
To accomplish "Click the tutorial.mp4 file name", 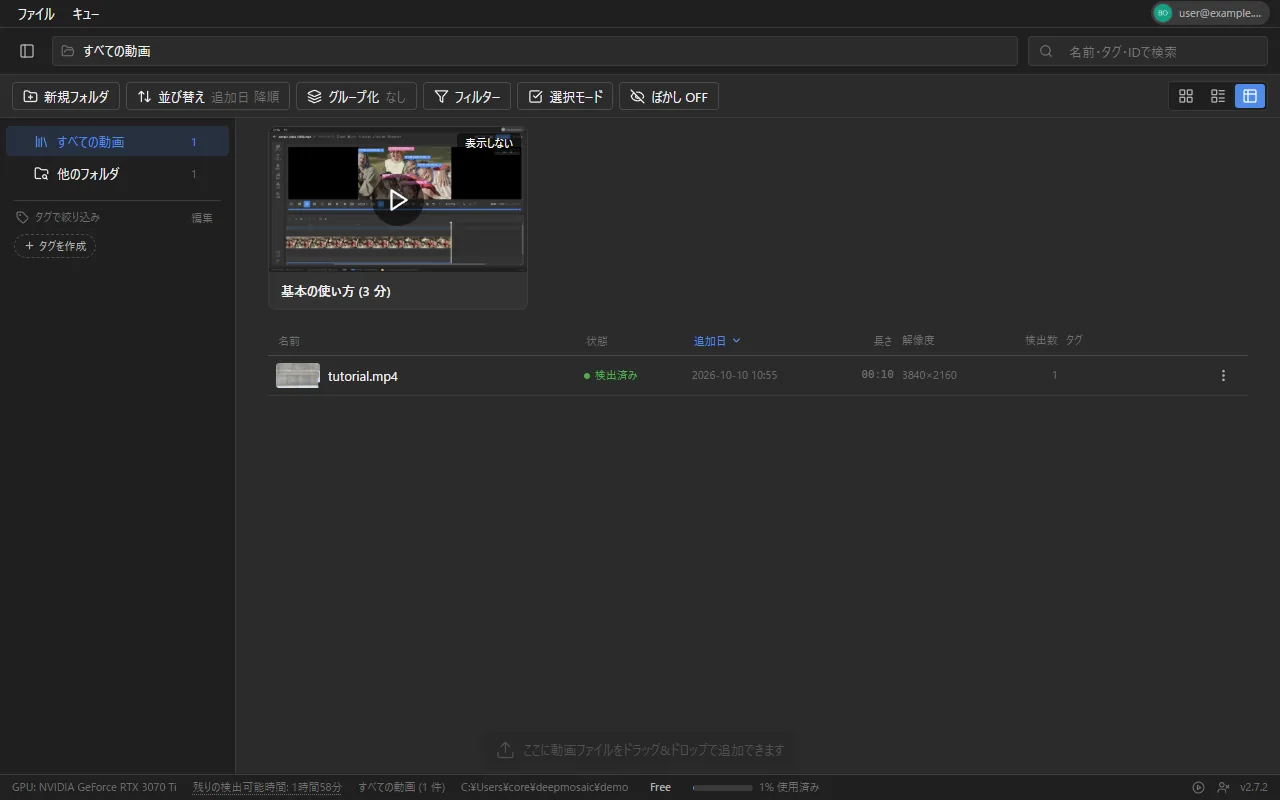I will (x=363, y=376).
